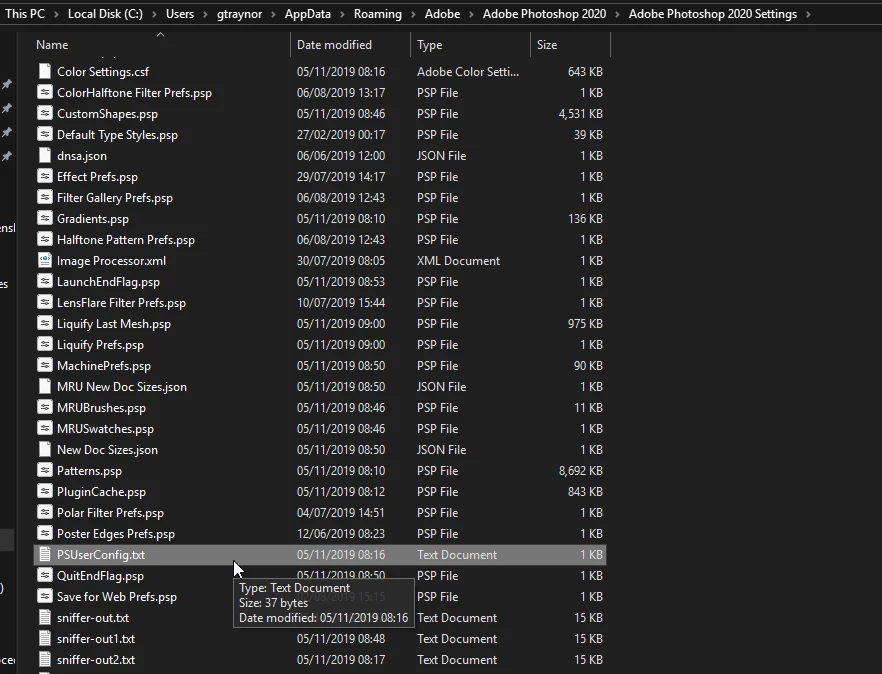882x674 pixels.
Task: Select the sniffer-out2.txt file name
Action: coord(96,659)
